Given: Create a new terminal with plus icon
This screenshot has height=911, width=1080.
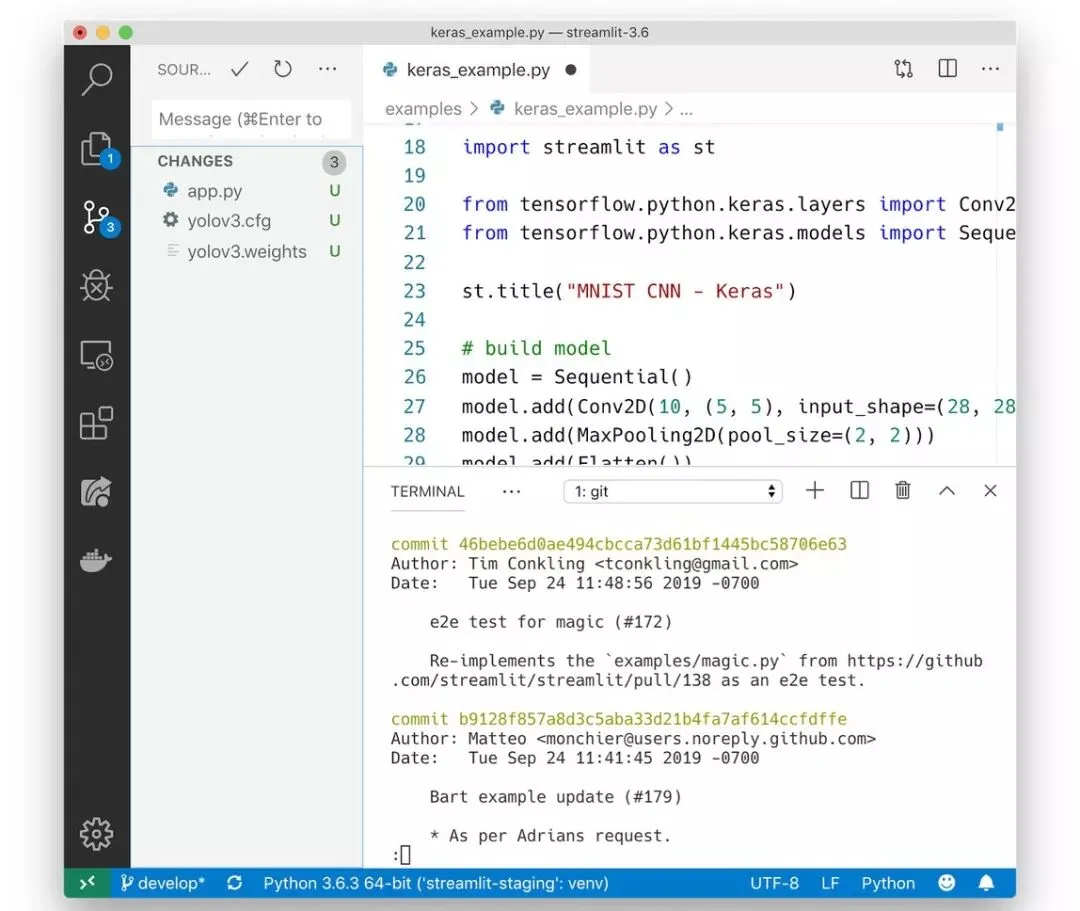Looking at the screenshot, I should pos(815,490).
